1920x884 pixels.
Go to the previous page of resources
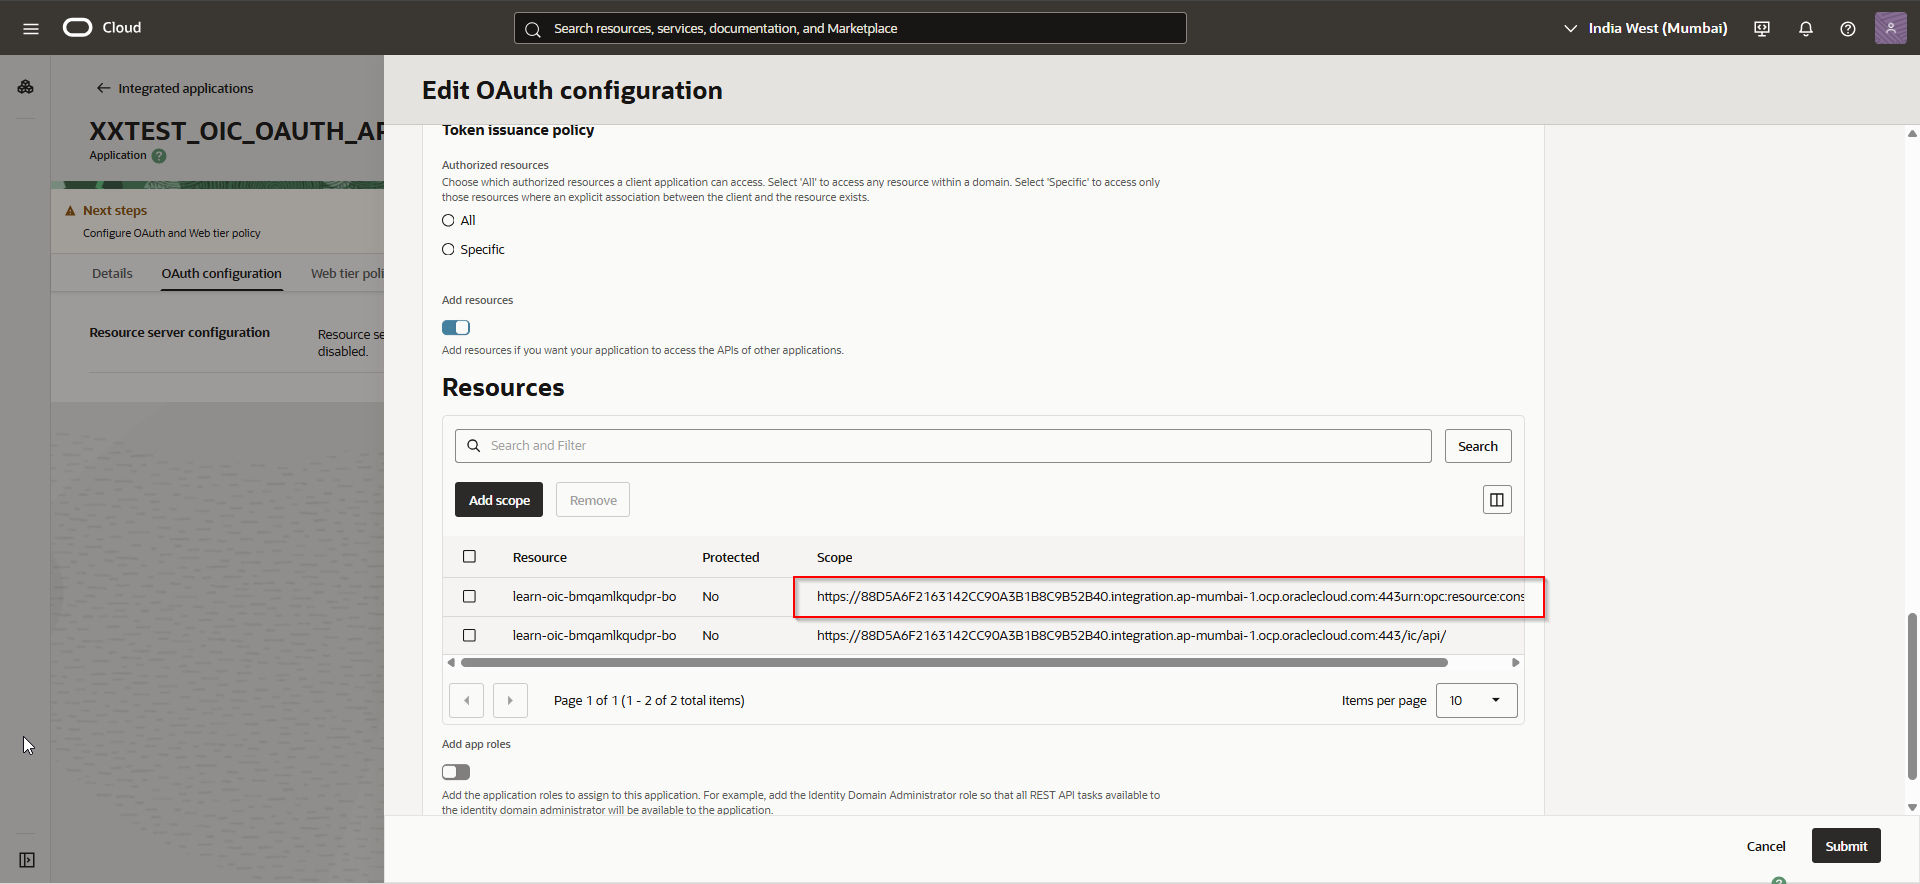tap(467, 701)
